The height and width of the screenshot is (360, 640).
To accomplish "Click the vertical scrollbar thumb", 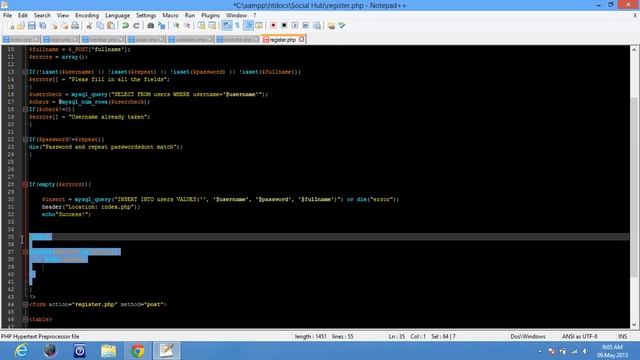I will coord(634,187).
